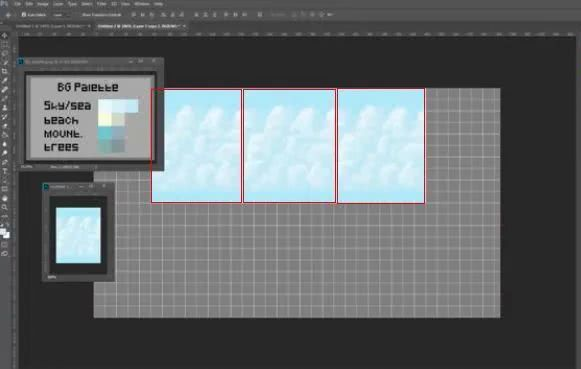Image resolution: width=581 pixels, height=369 pixels.
Task: Open the Window menu
Action: pyautogui.click(x=142, y=4)
